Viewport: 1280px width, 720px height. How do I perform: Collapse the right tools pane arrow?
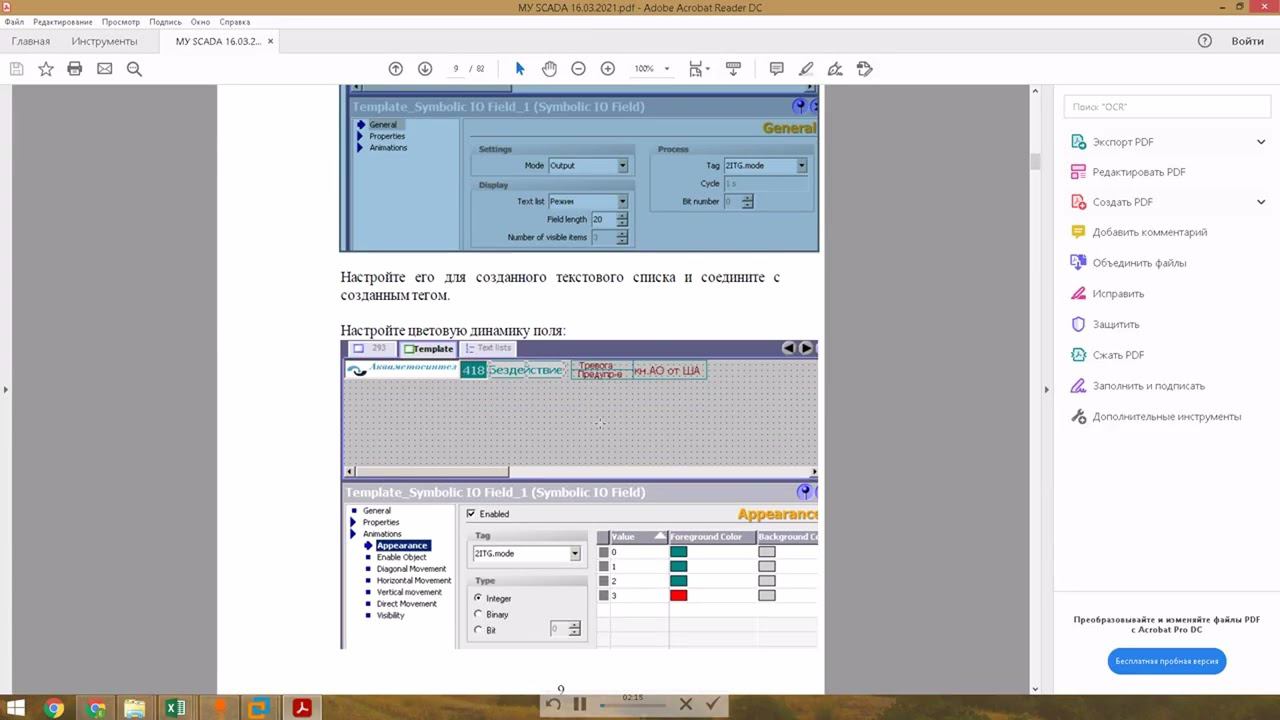tap(1046, 389)
